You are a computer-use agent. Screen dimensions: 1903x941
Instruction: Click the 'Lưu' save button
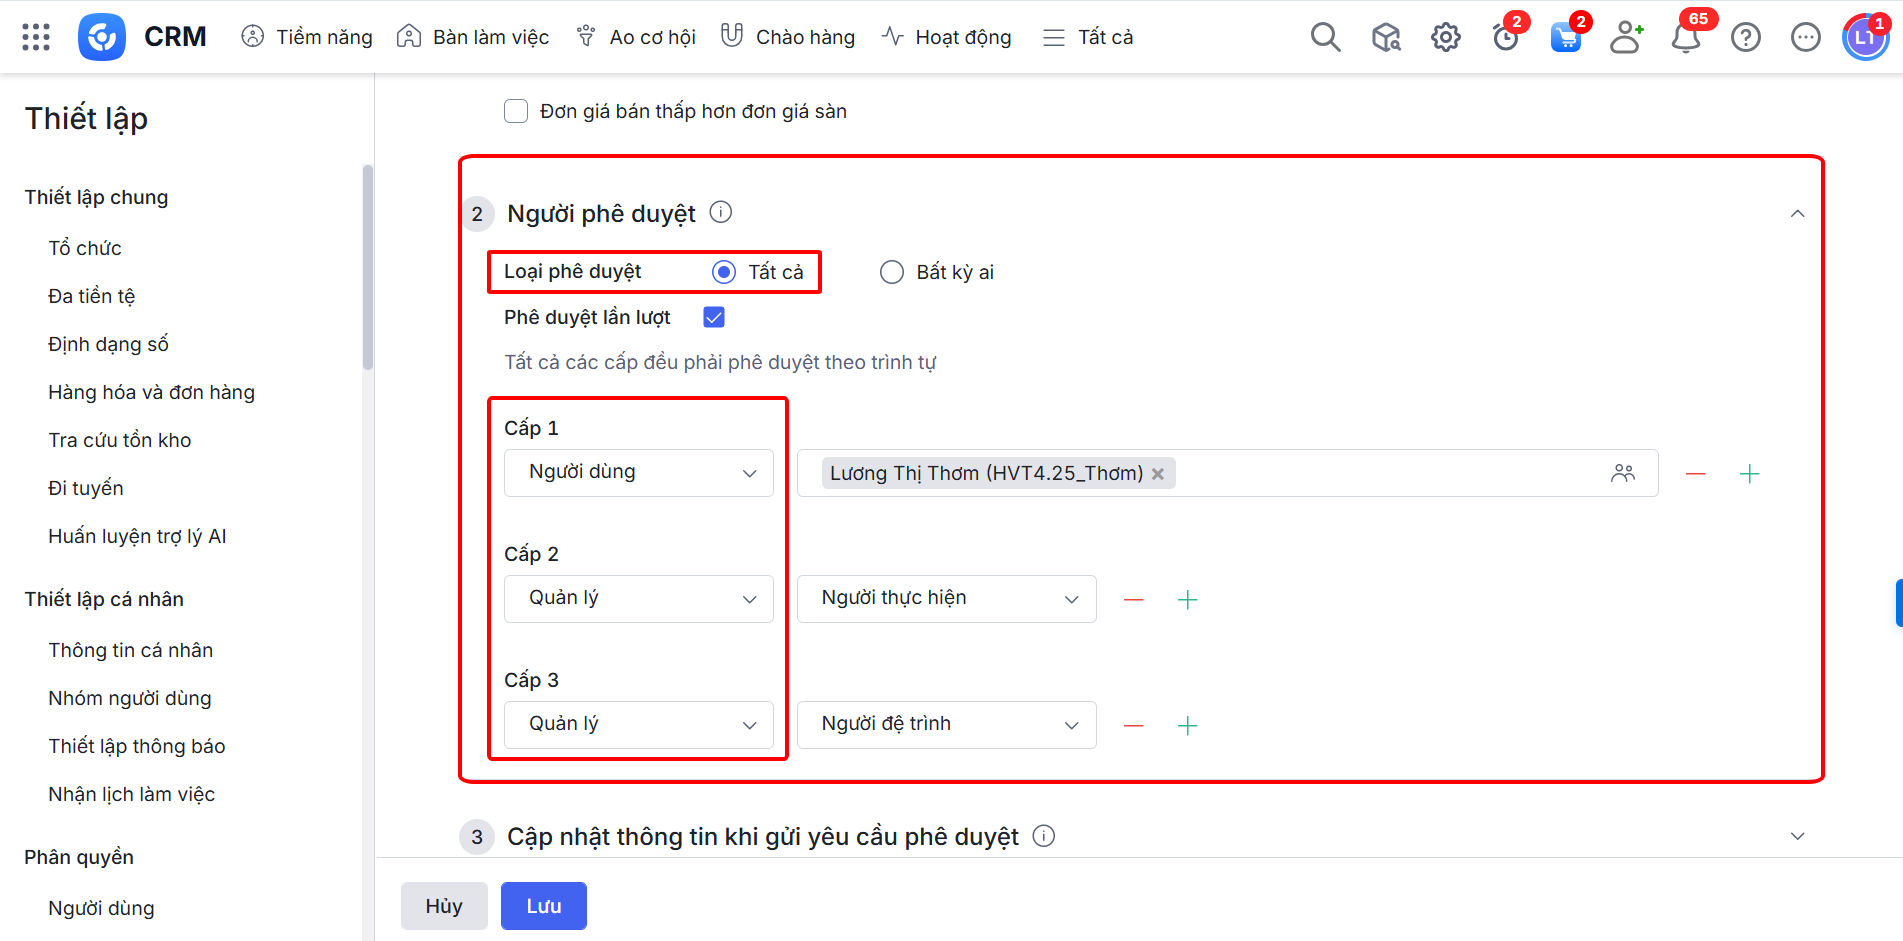coord(543,906)
